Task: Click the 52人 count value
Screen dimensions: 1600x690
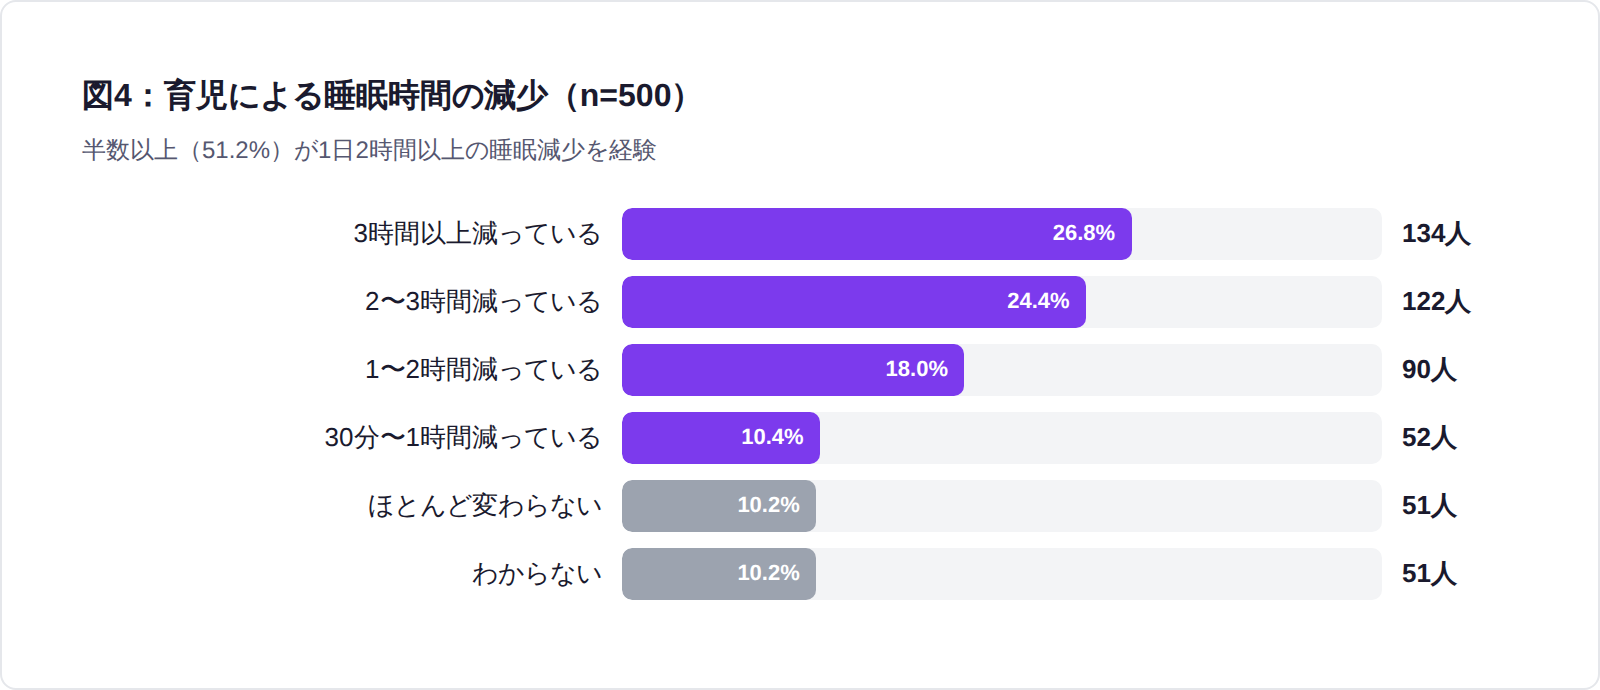Action: coord(1428,438)
